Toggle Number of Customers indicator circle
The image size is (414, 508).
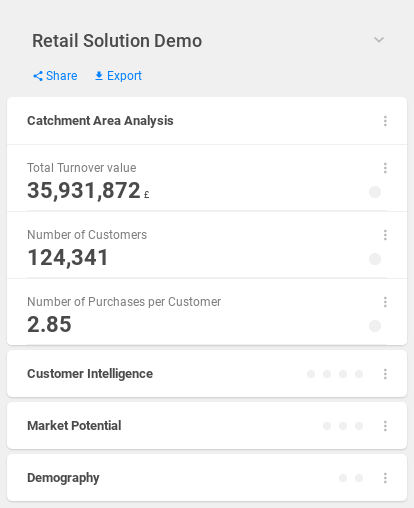375,259
